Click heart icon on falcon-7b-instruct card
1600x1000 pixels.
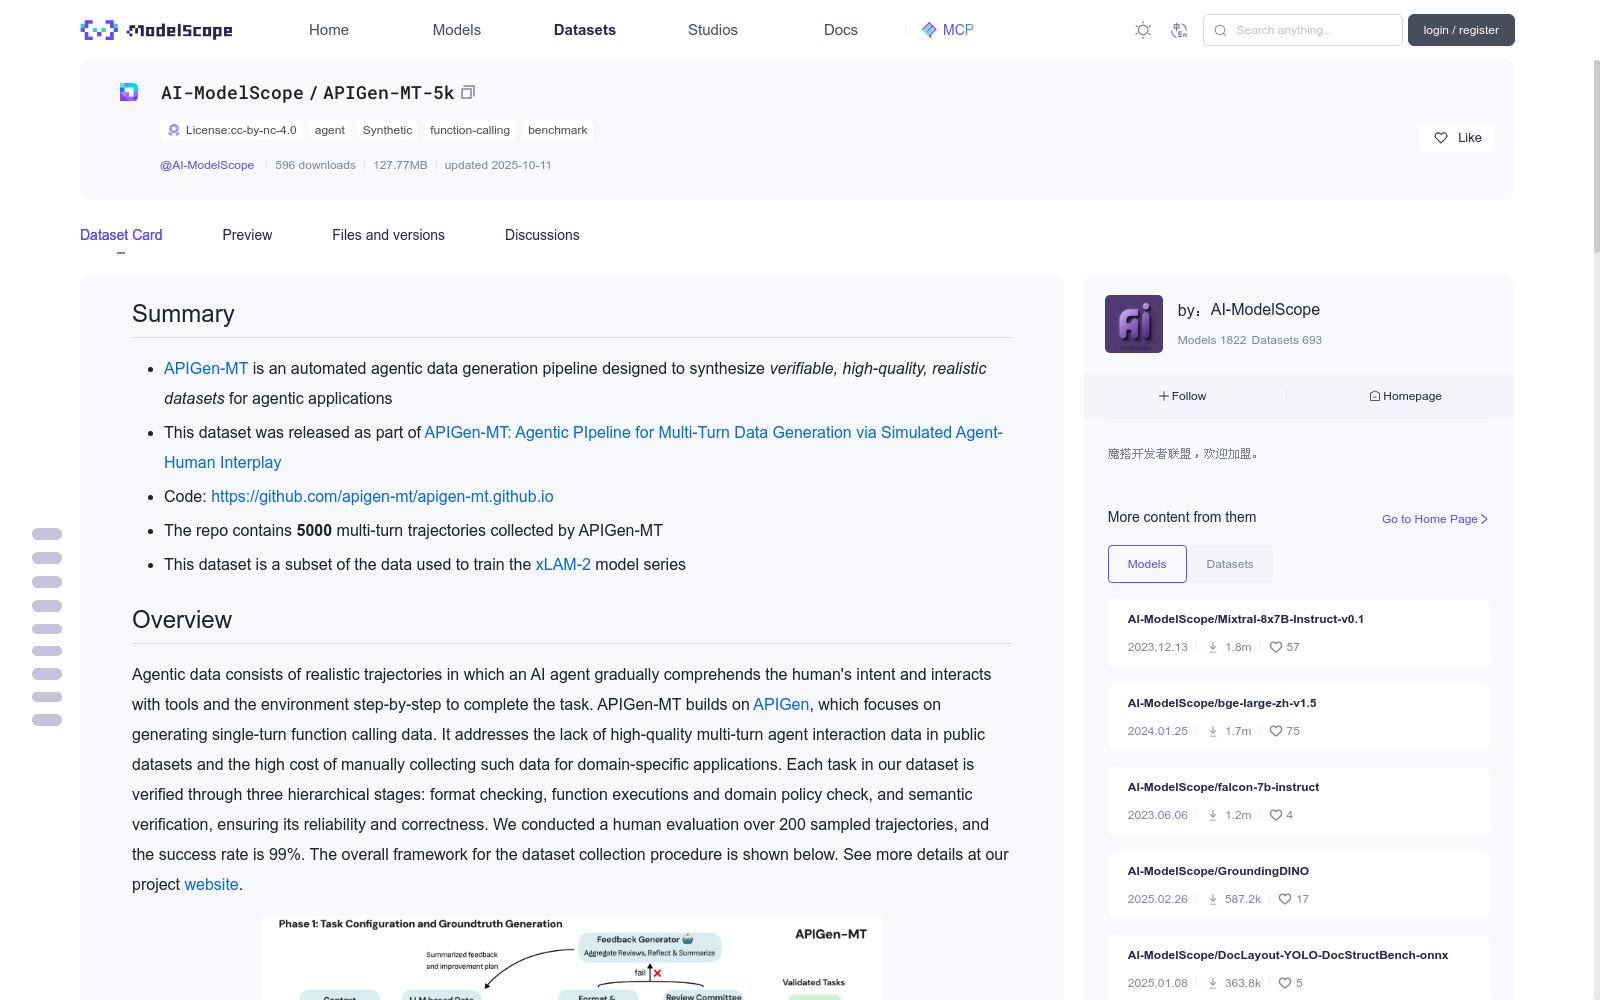click(1276, 815)
